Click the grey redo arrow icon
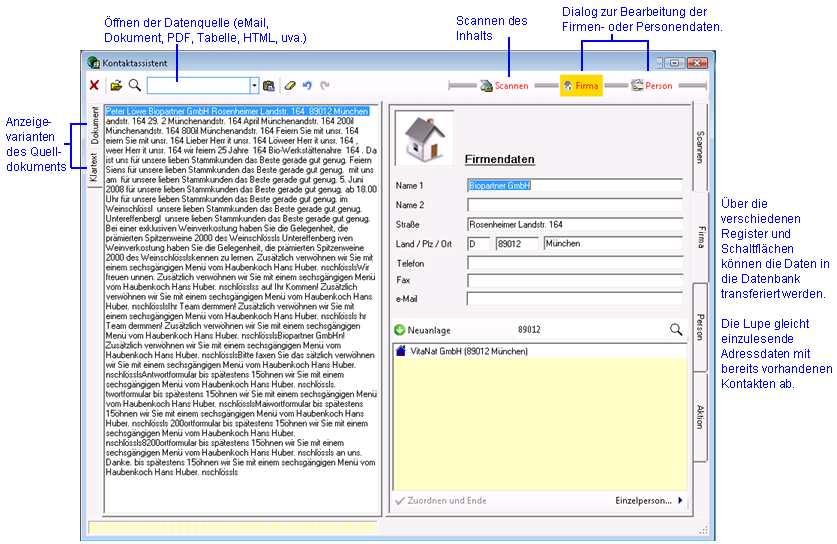This screenshot has width=837, height=544. (x=325, y=85)
